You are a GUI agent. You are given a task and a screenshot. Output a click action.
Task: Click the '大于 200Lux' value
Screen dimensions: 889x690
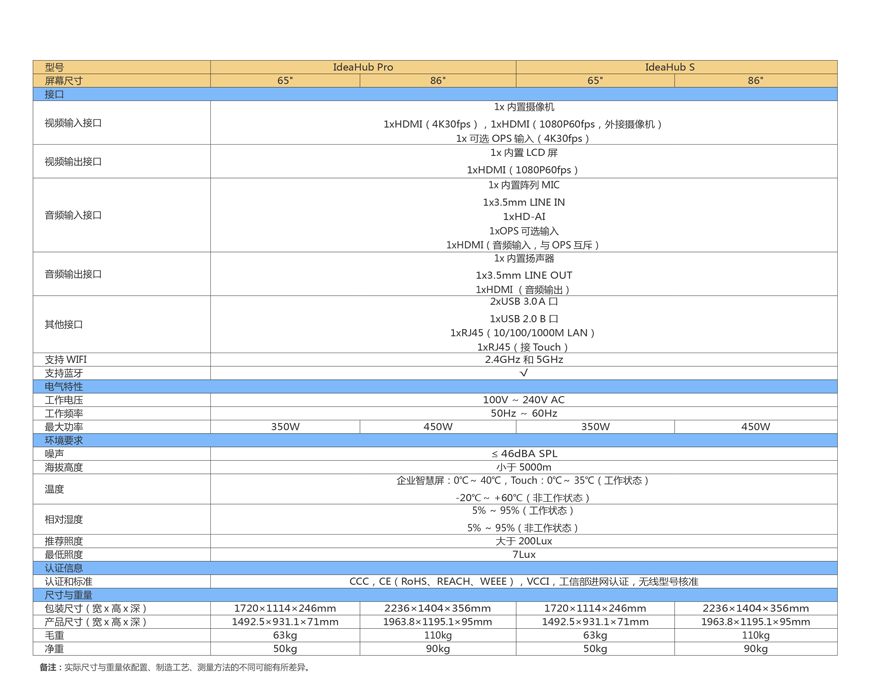click(x=524, y=541)
